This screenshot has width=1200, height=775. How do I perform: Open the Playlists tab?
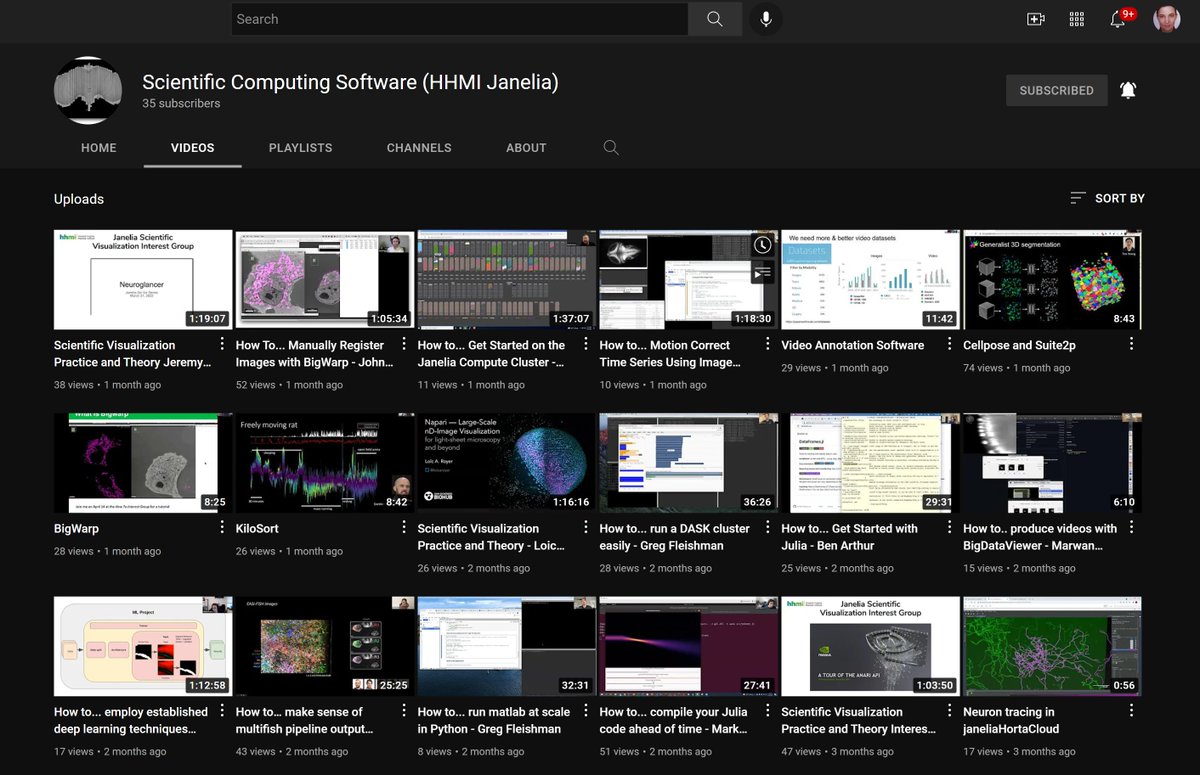point(300,148)
